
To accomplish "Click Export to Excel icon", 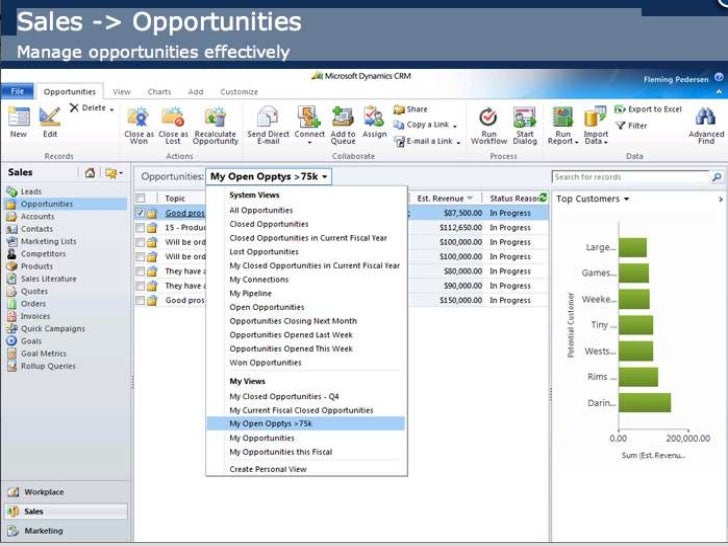I will [x=620, y=109].
